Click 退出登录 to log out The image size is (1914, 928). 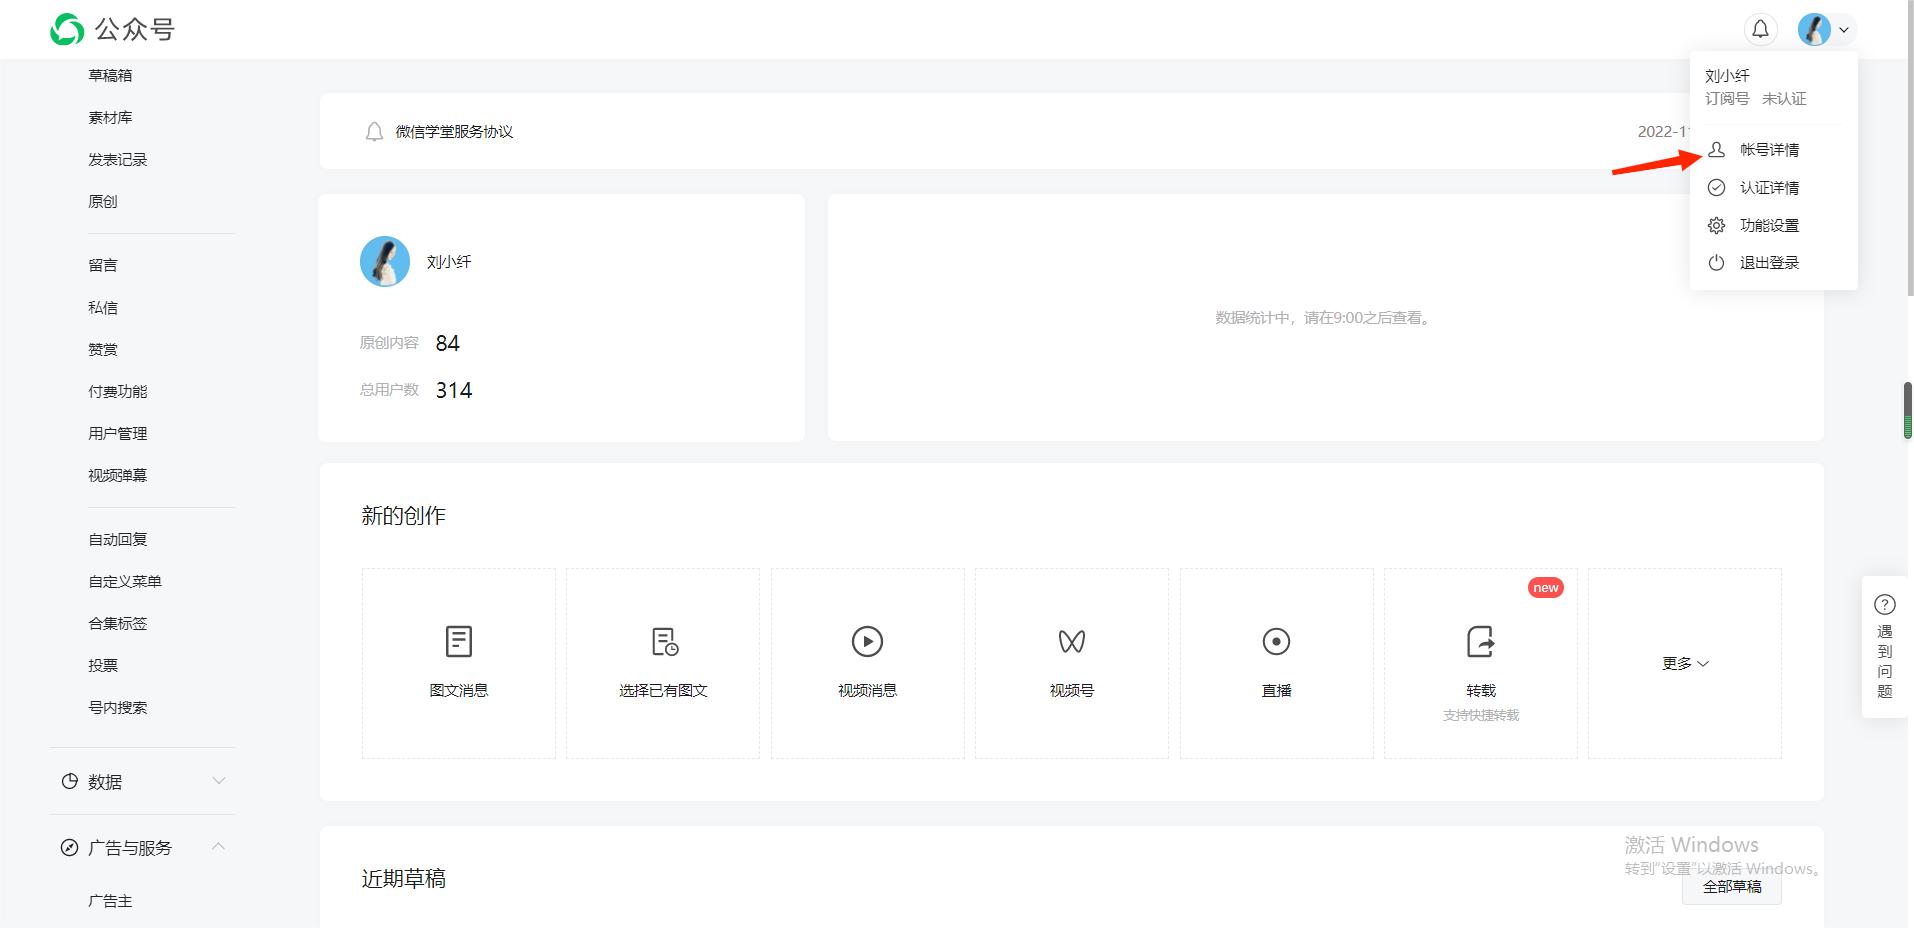1768,262
